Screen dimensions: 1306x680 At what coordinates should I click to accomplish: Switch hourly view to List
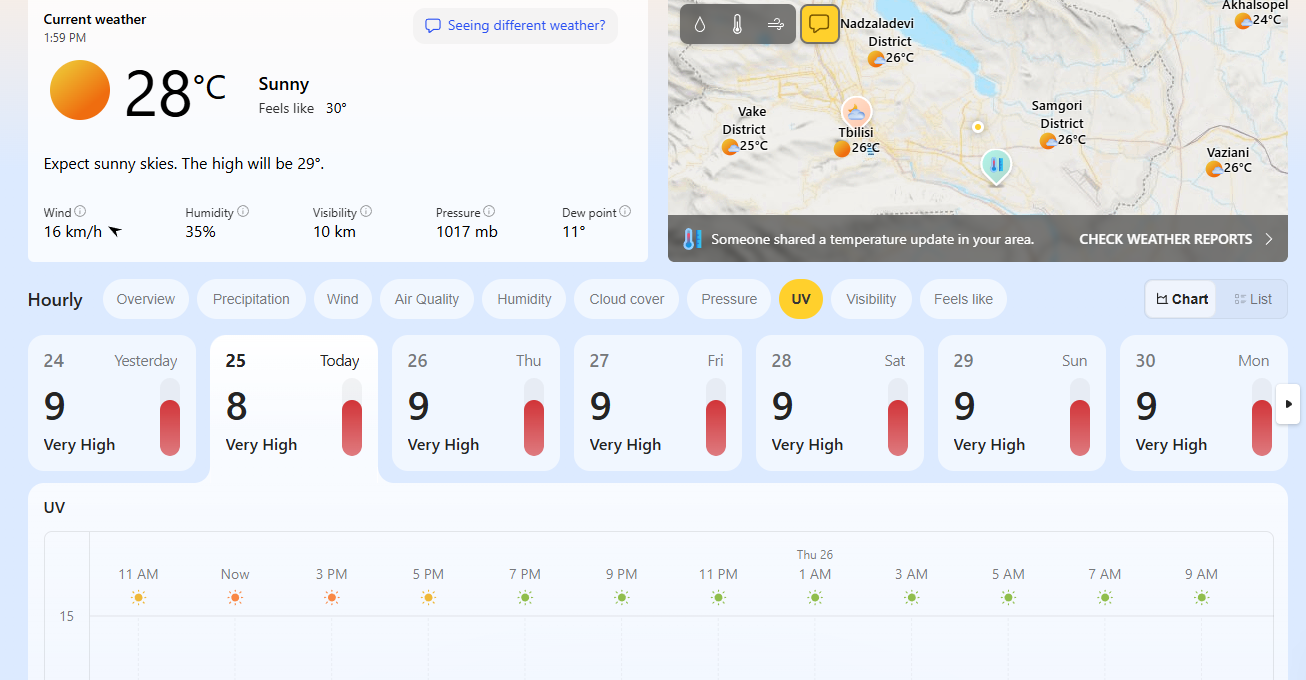point(1253,299)
